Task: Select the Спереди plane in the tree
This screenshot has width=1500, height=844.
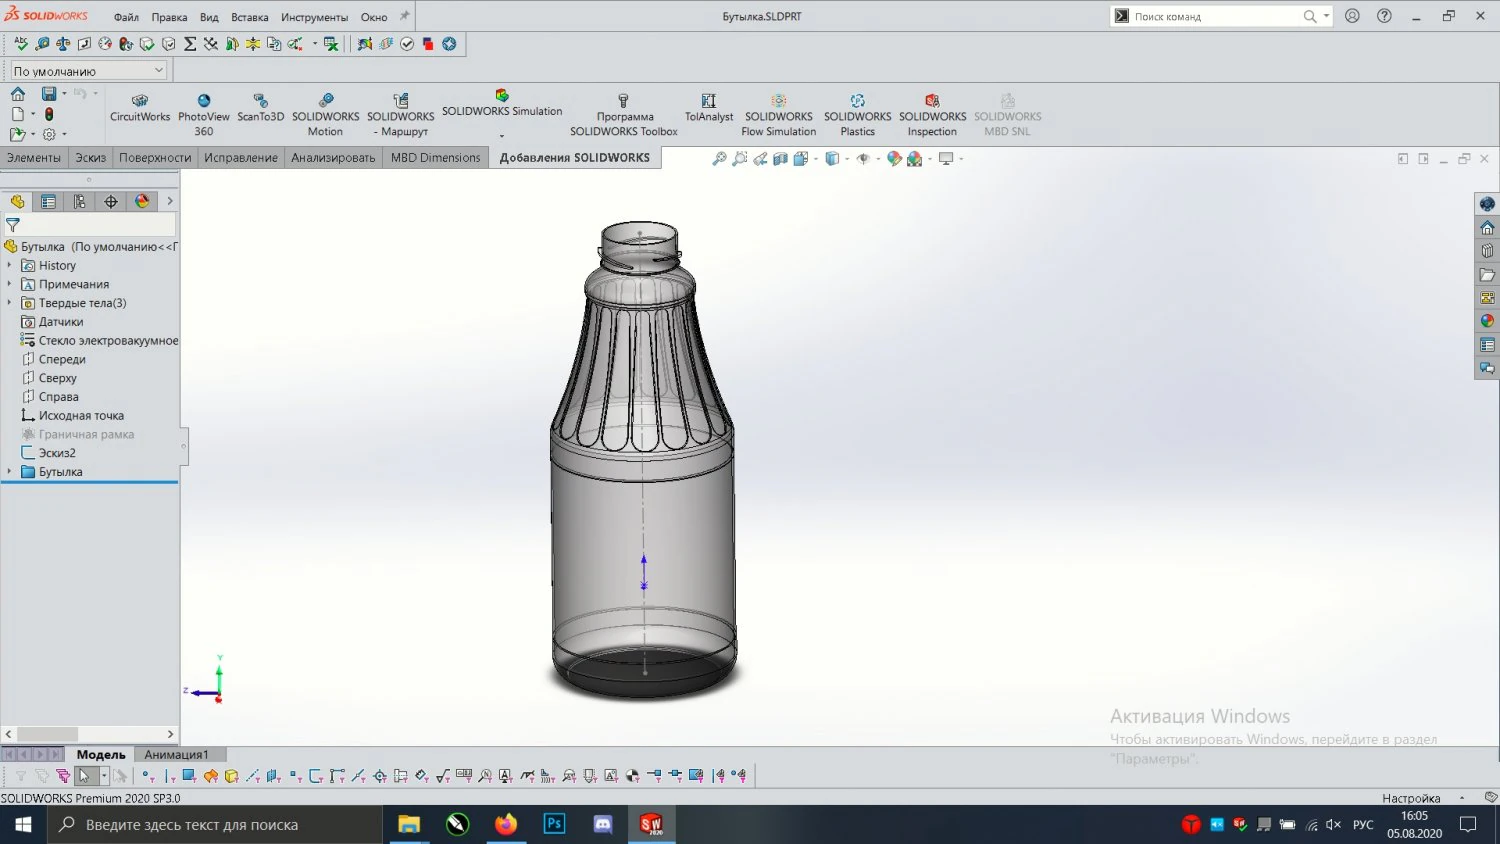Action: pos(53,359)
